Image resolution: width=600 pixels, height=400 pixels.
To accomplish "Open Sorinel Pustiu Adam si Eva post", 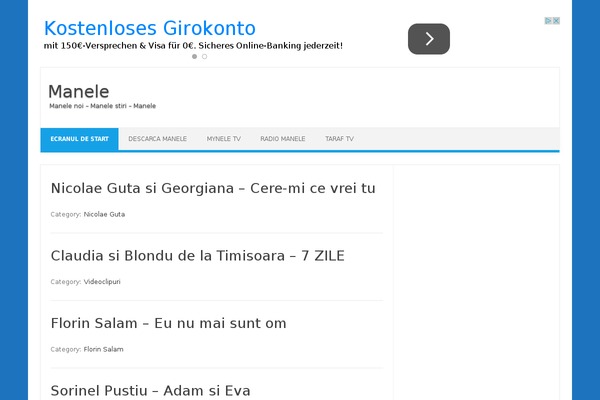I will [150, 390].
